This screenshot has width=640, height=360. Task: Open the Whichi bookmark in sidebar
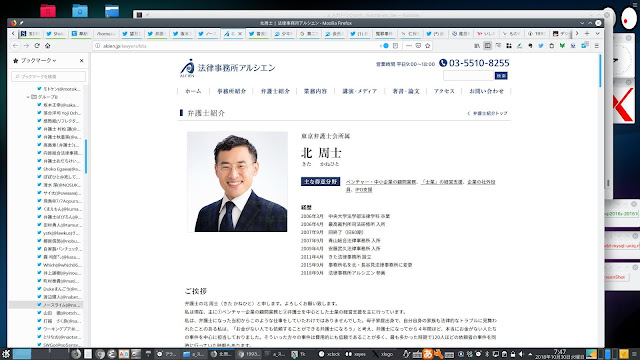[x=59, y=265]
